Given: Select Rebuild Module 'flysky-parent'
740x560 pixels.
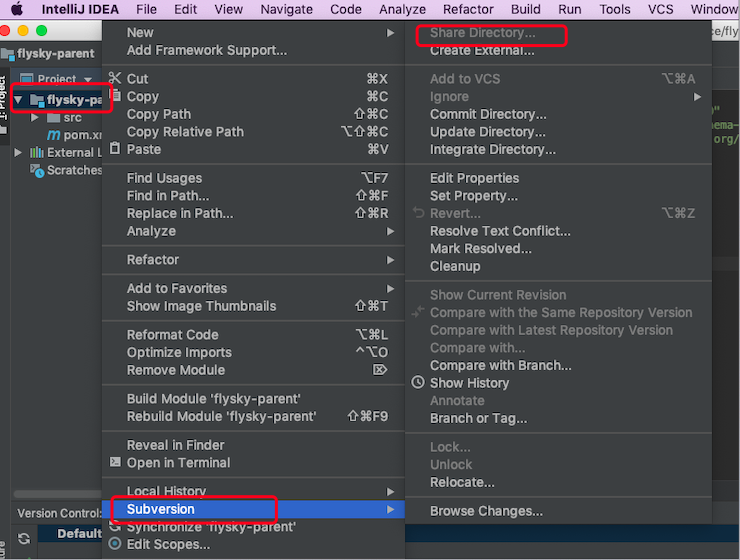Looking at the screenshot, I should 253,417.
